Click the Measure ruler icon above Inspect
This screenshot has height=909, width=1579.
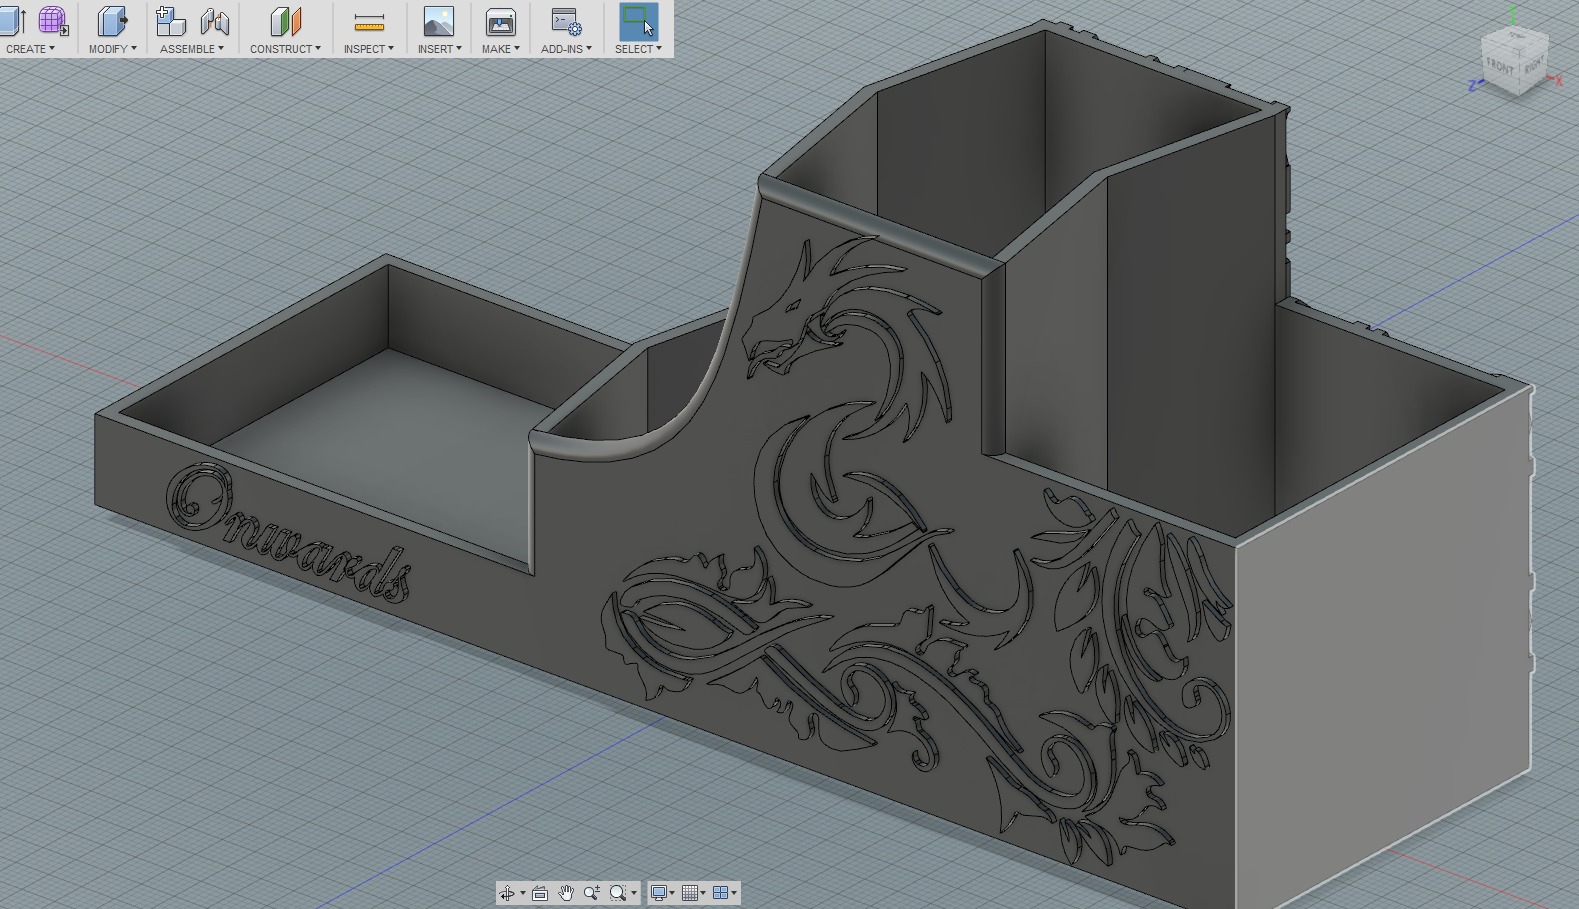[x=369, y=21]
